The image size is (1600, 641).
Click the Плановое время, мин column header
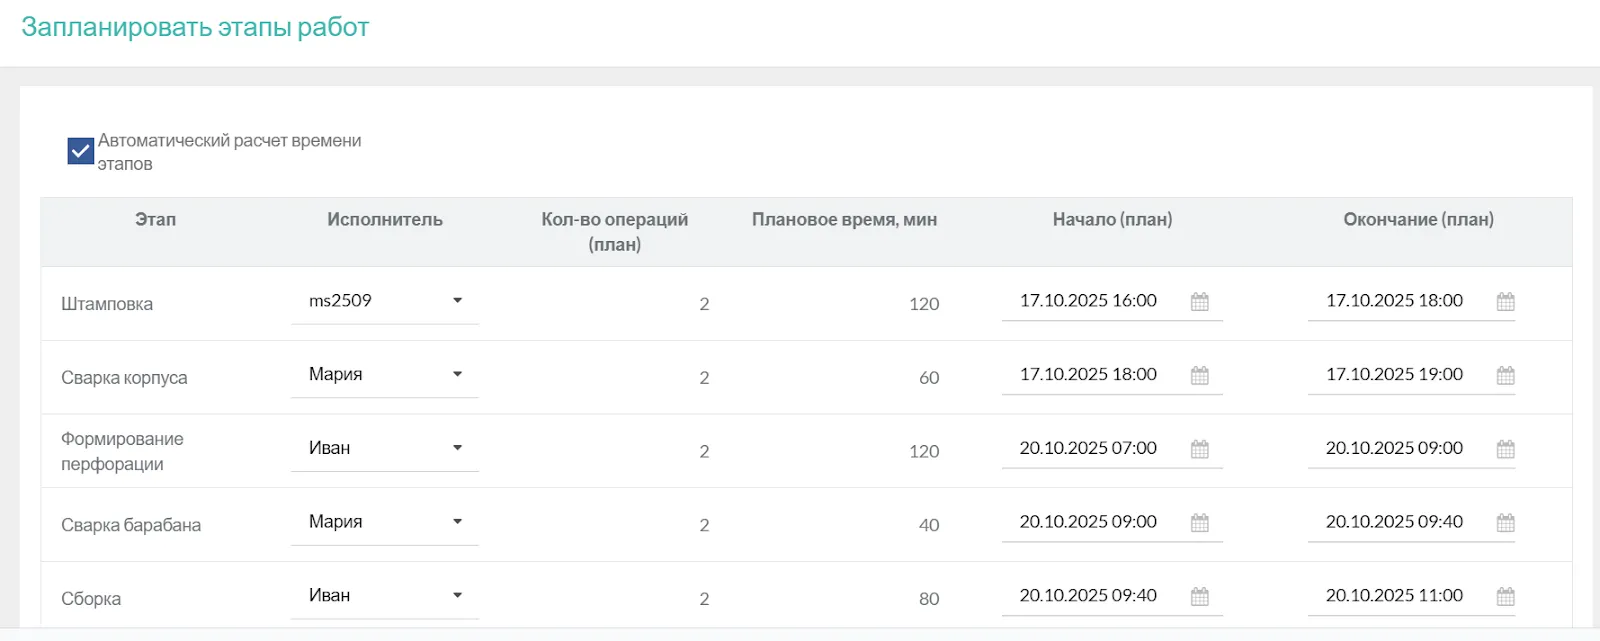click(x=844, y=220)
